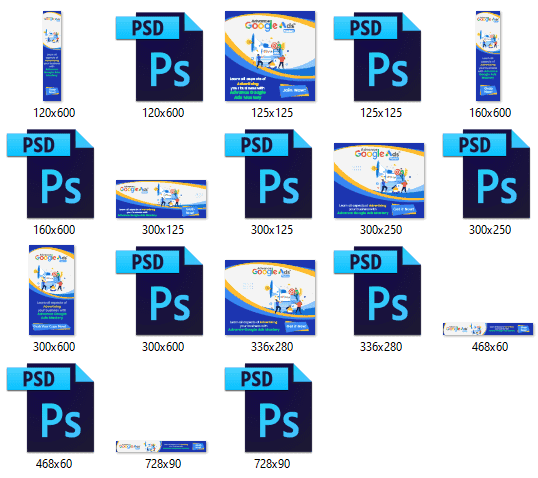This screenshot has height=478, width=538.
Task: Select the 160x600 PSD file icon
Action: [x=50, y=174]
